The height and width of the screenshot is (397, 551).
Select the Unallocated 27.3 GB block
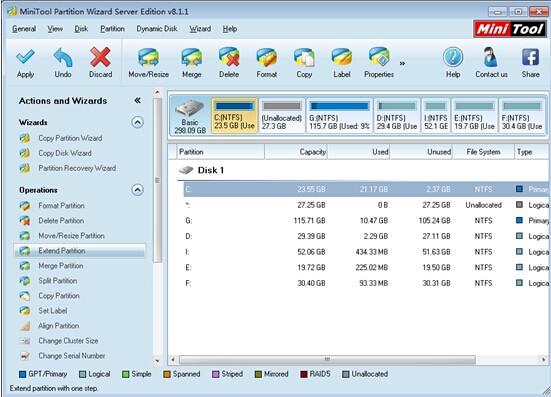click(282, 116)
